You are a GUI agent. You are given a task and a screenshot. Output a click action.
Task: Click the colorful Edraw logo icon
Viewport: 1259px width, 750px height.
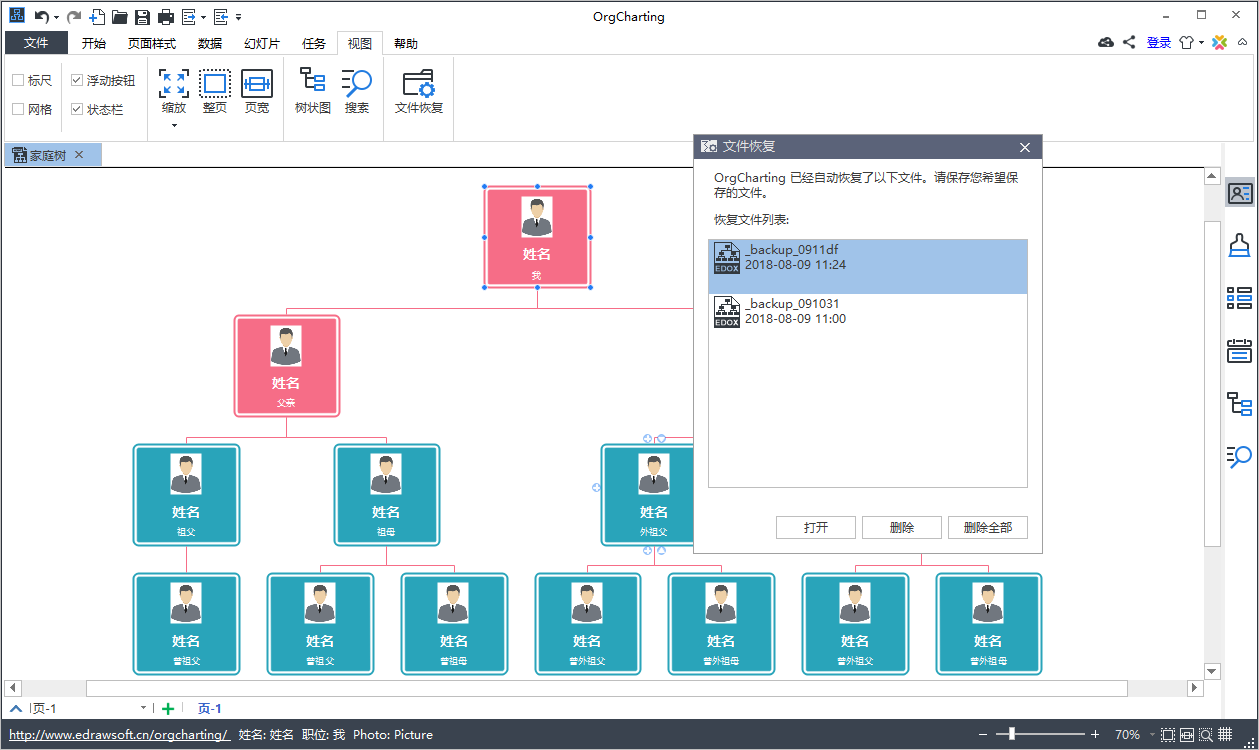1219,42
